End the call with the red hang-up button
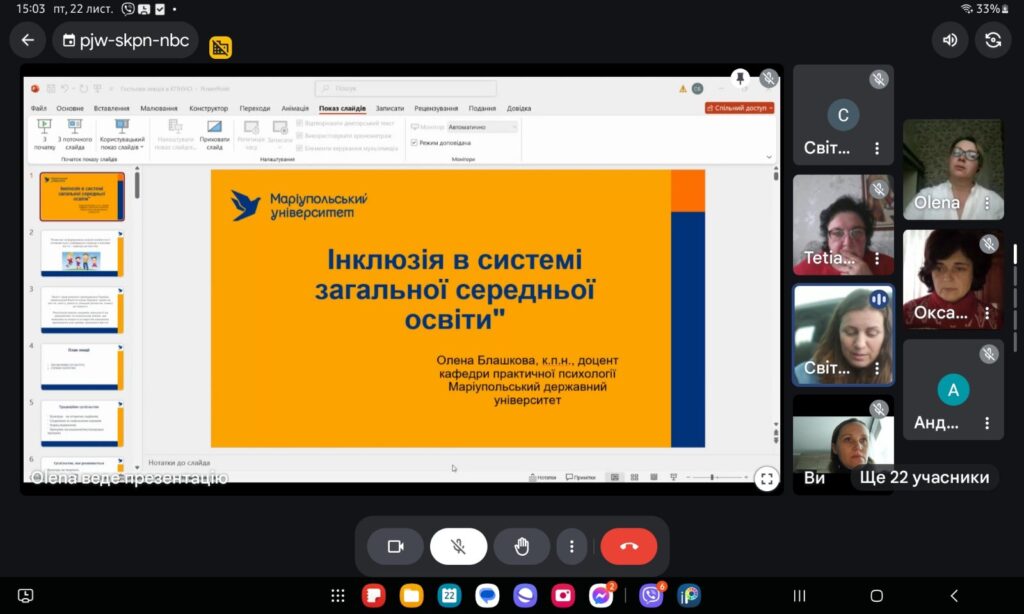1024x614 pixels. click(x=628, y=546)
